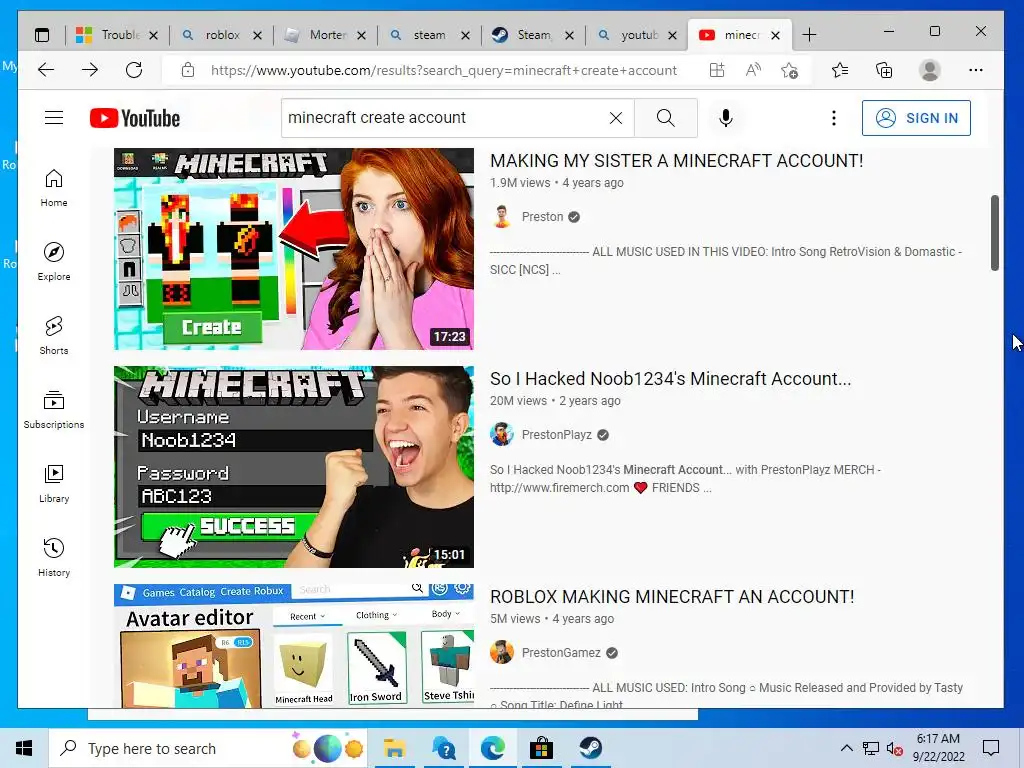Close the roblox tab
Image resolution: width=1024 pixels, height=768 pixels.
pyautogui.click(x=257, y=35)
